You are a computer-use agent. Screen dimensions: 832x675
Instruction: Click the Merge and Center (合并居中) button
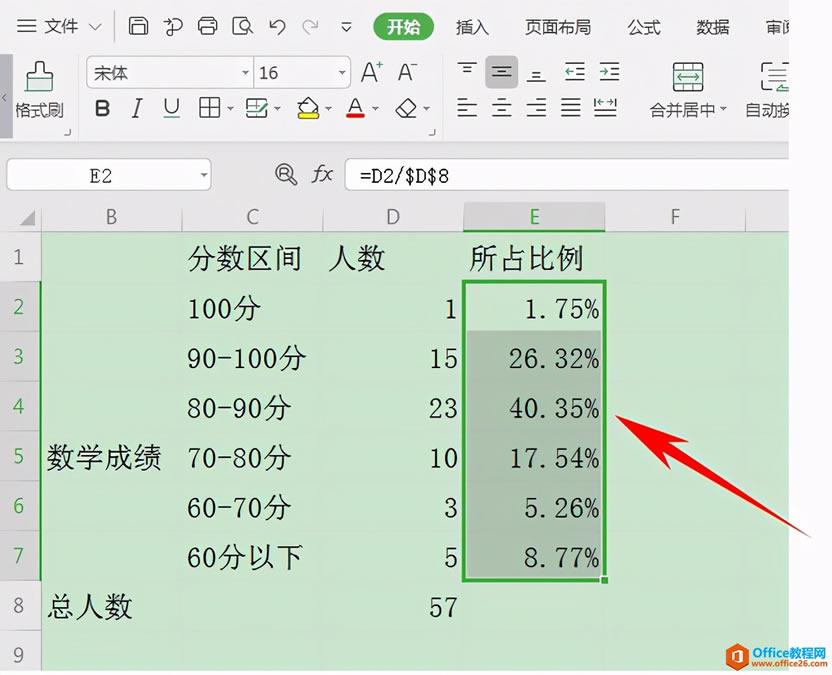(688, 90)
